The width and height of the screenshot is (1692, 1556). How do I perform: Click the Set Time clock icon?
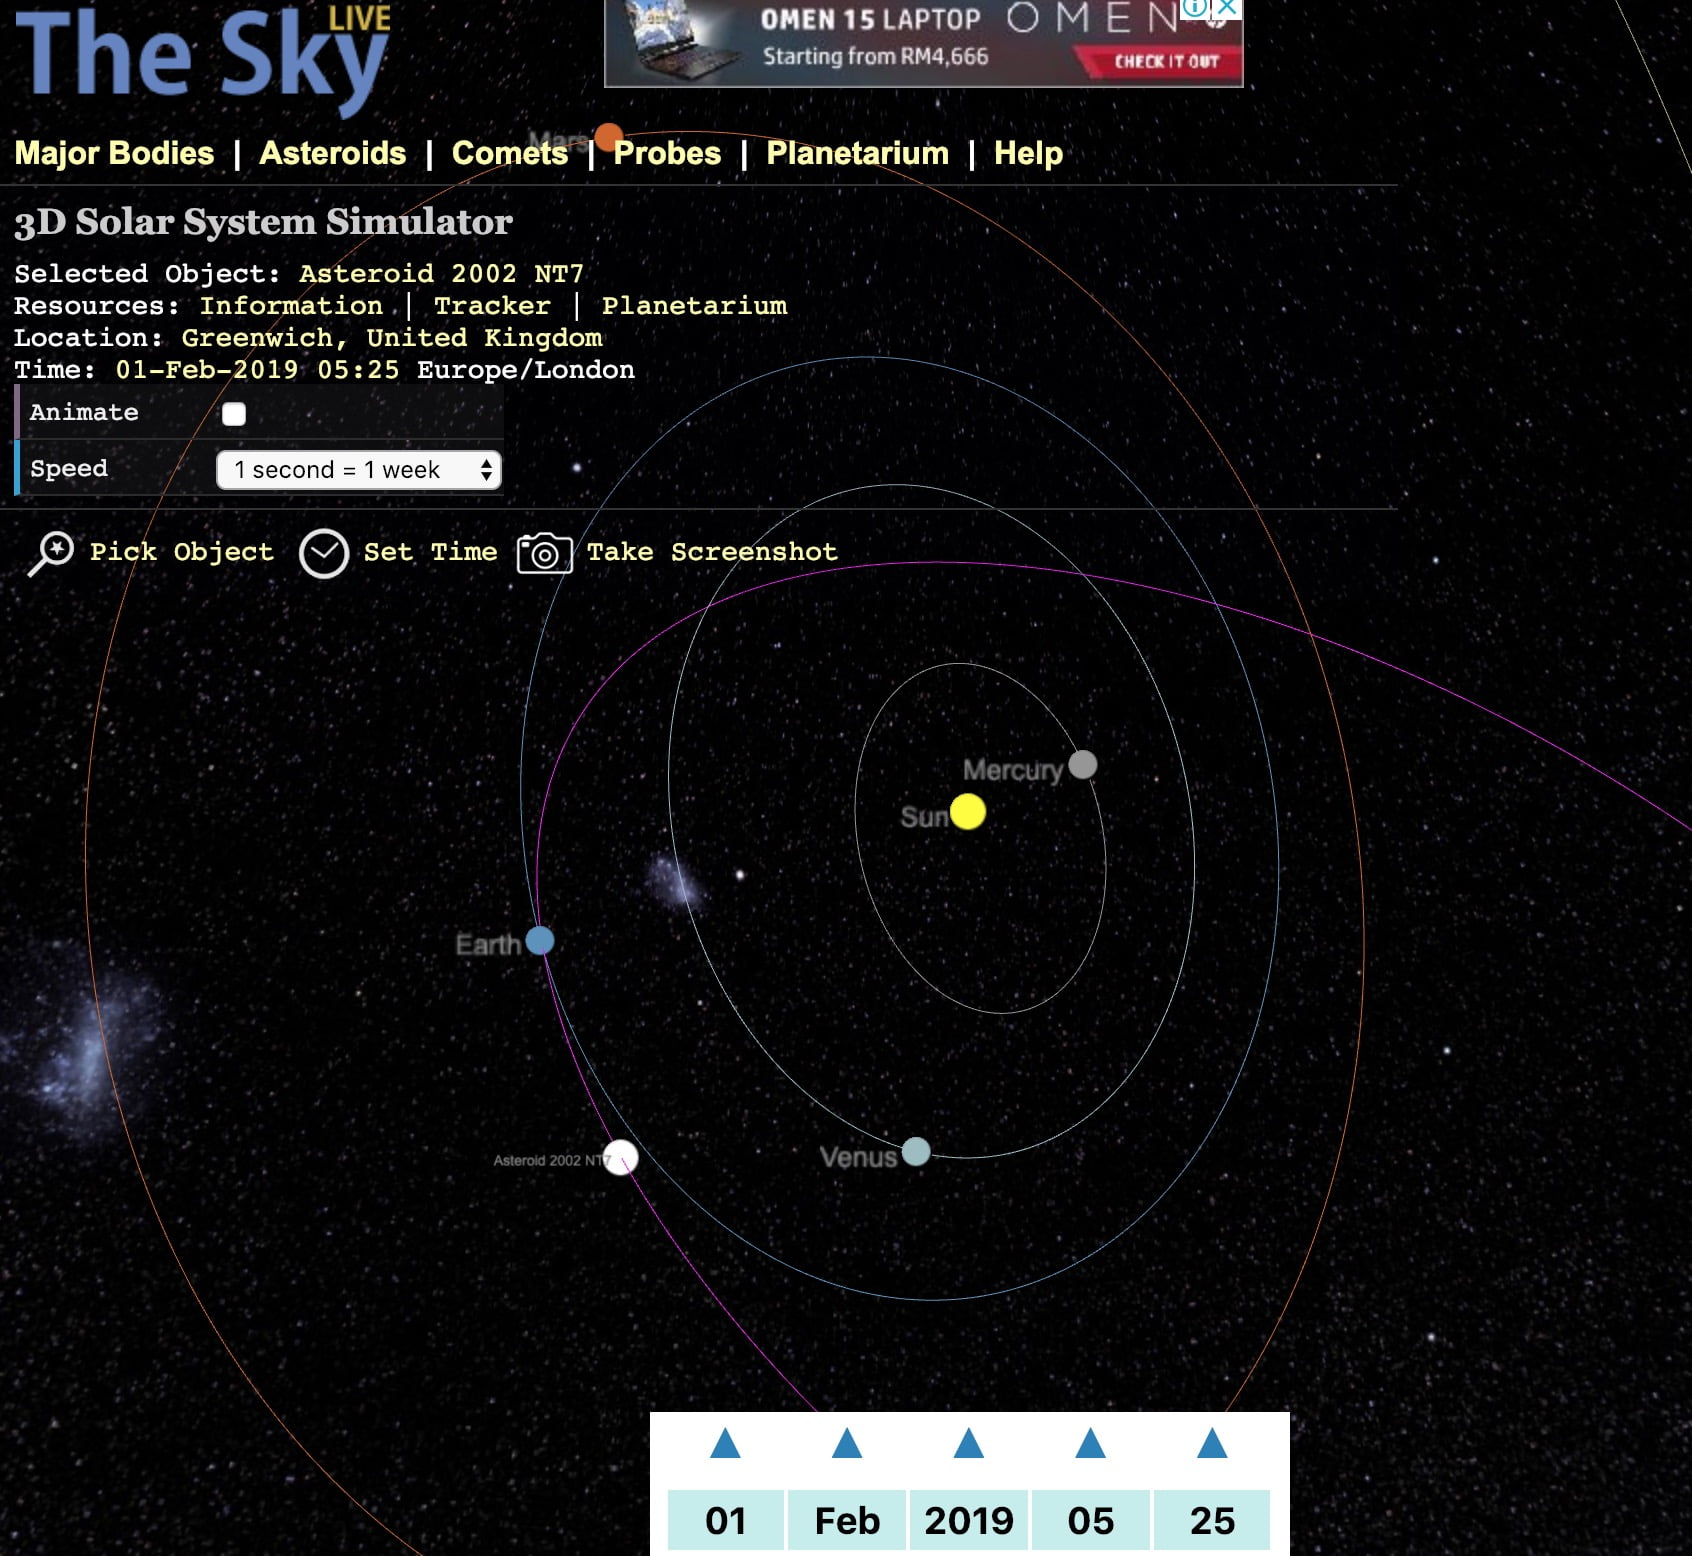[324, 553]
